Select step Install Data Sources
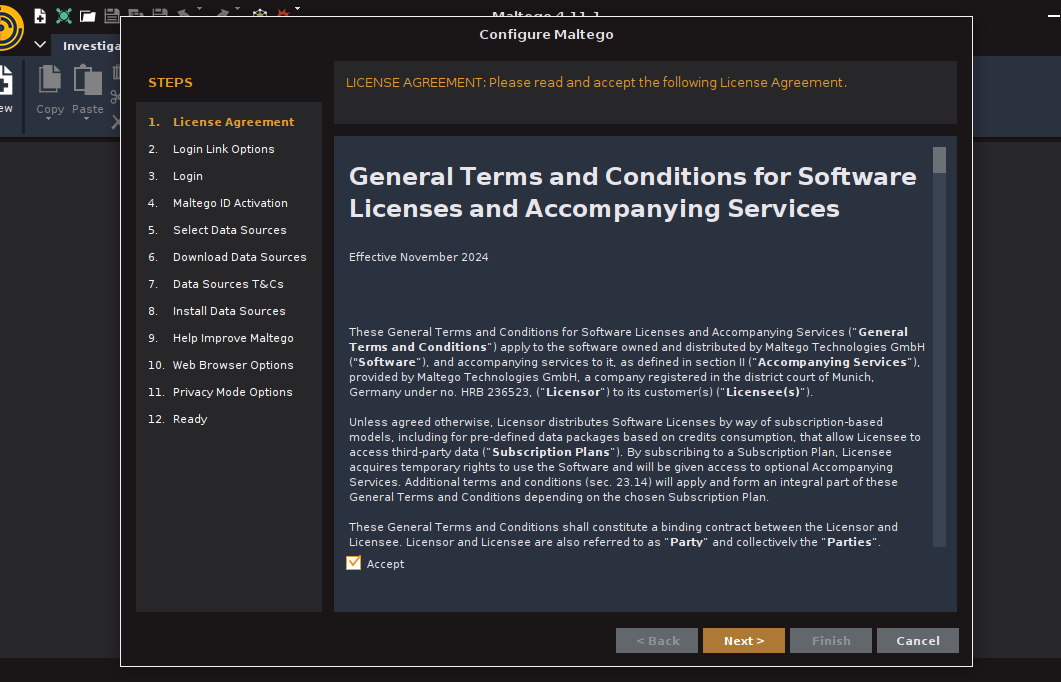This screenshot has width=1061, height=682. click(x=217, y=311)
